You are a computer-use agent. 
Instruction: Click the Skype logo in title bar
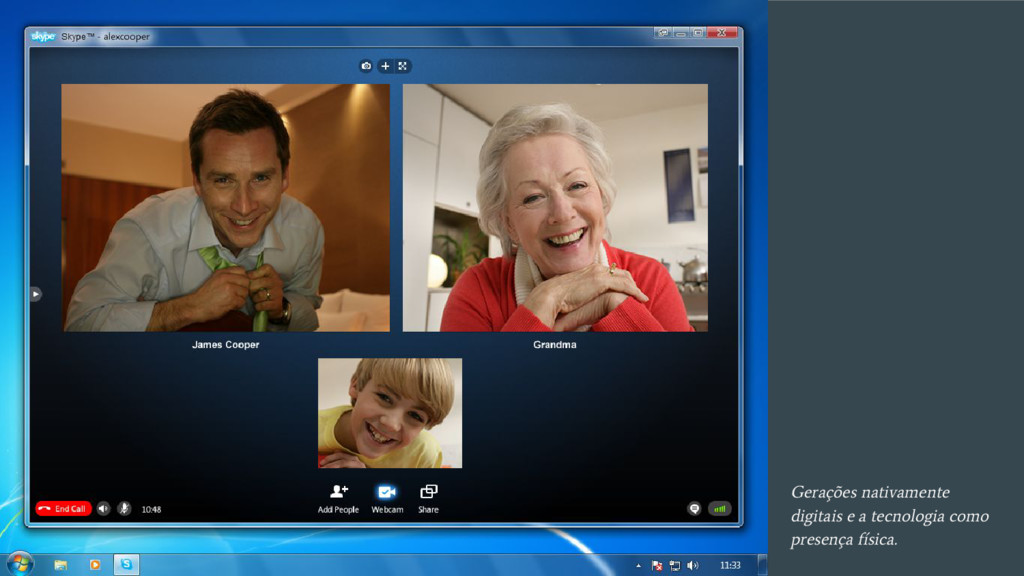click(43, 37)
